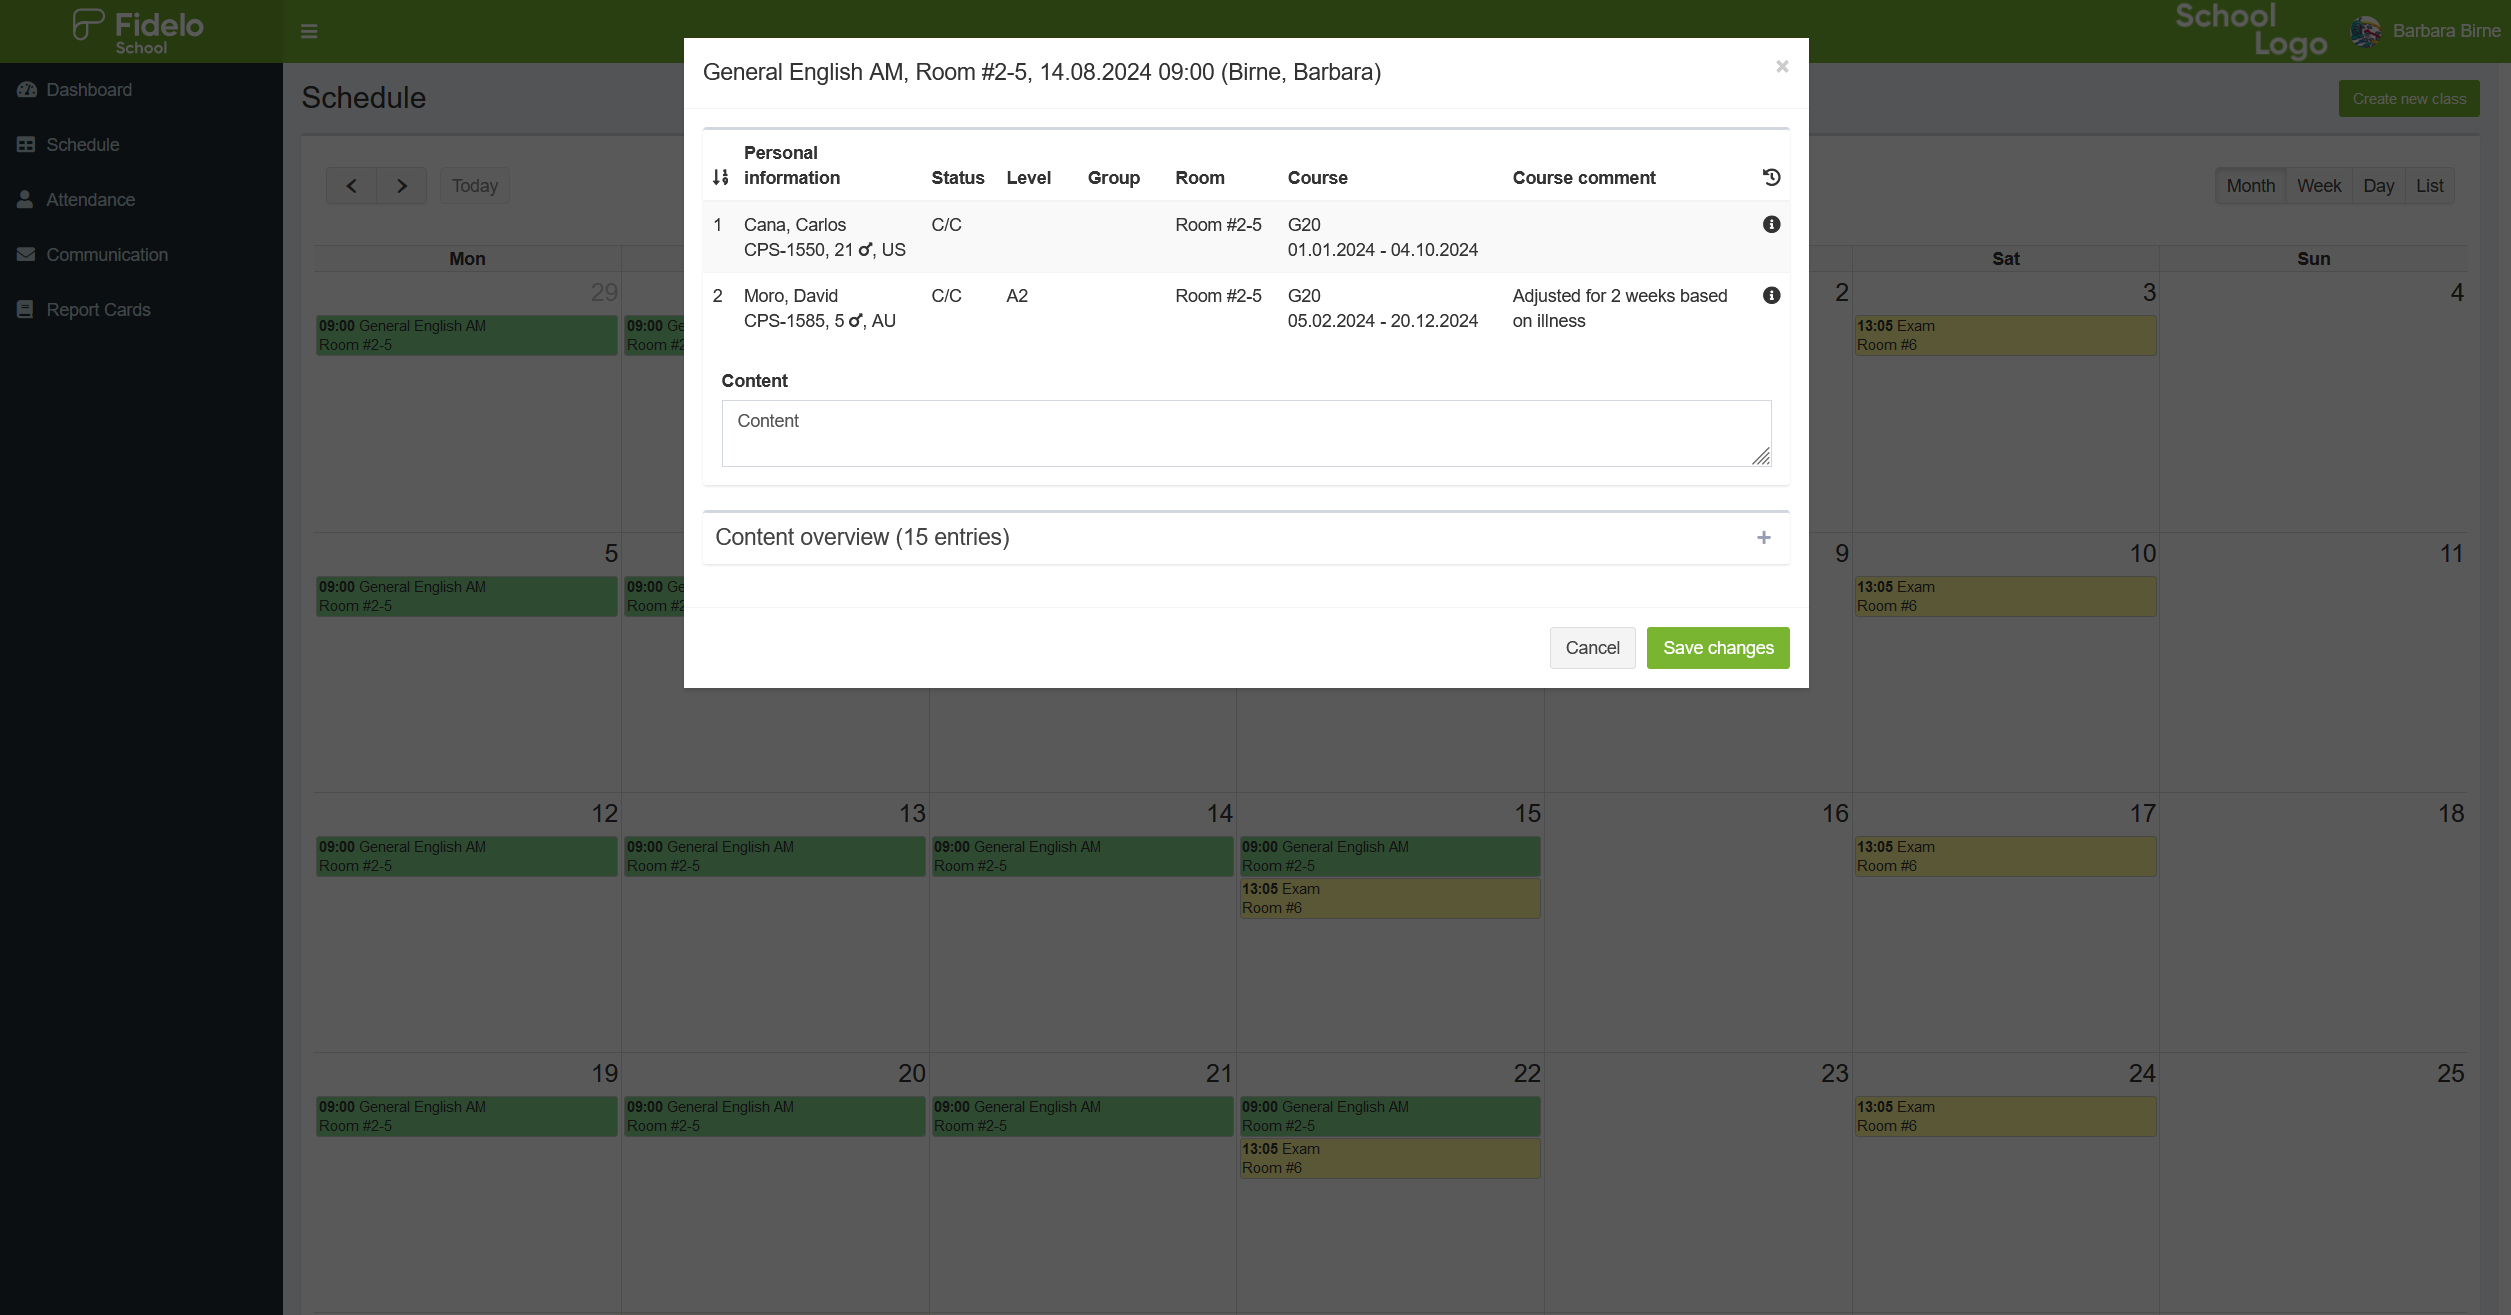The width and height of the screenshot is (2511, 1315).
Task: Go to previous month arrow
Action: point(351,186)
